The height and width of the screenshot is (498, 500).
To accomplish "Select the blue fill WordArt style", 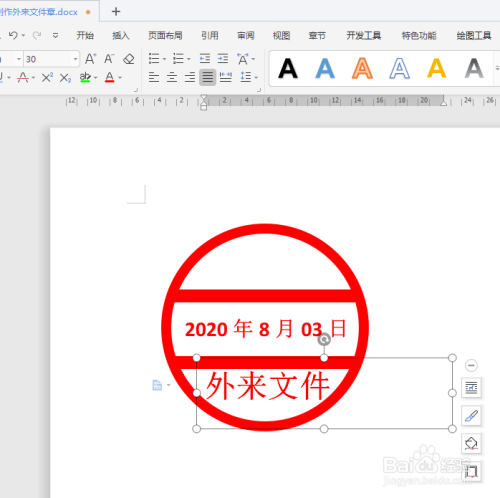I will [x=325, y=69].
